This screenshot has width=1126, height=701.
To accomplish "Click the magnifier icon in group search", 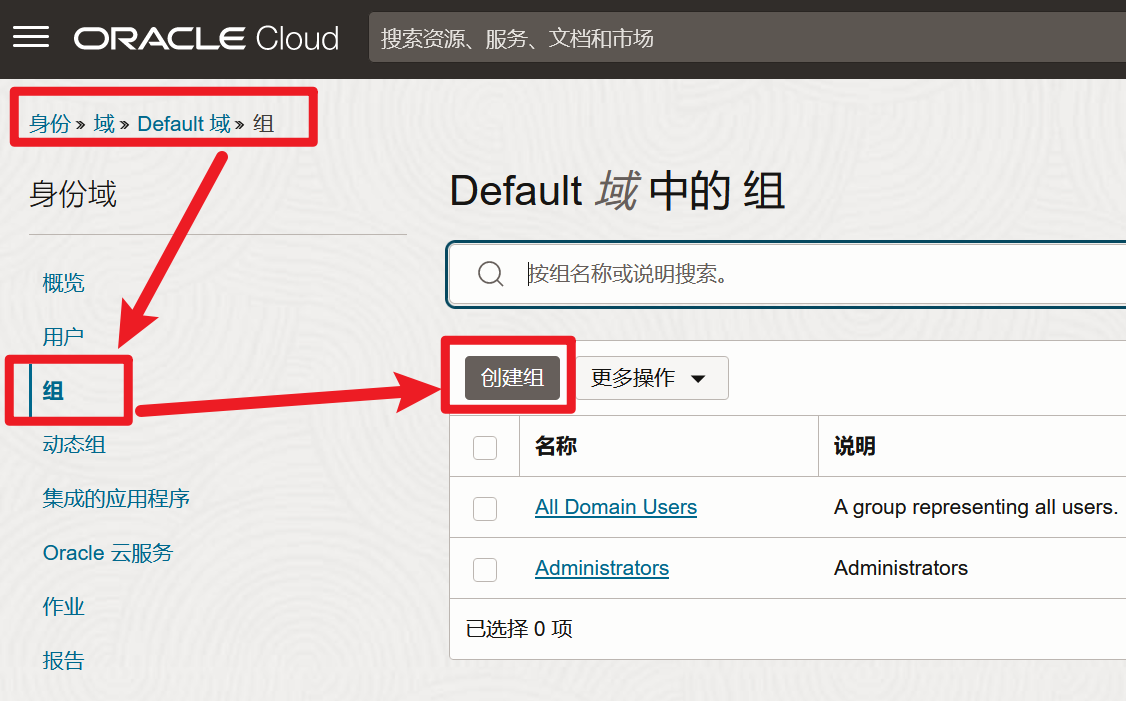I will pos(490,274).
